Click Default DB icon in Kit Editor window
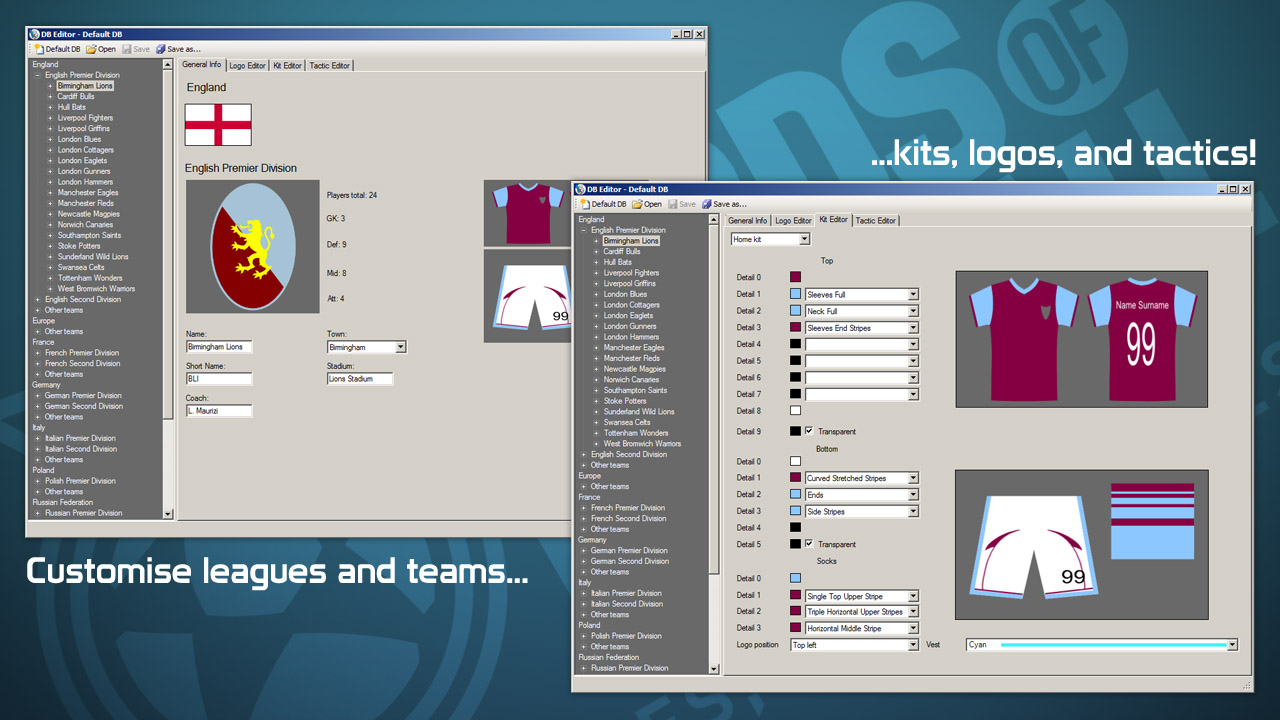Image resolution: width=1280 pixels, height=720 pixels. pyautogui.click(x=586, y=204)
